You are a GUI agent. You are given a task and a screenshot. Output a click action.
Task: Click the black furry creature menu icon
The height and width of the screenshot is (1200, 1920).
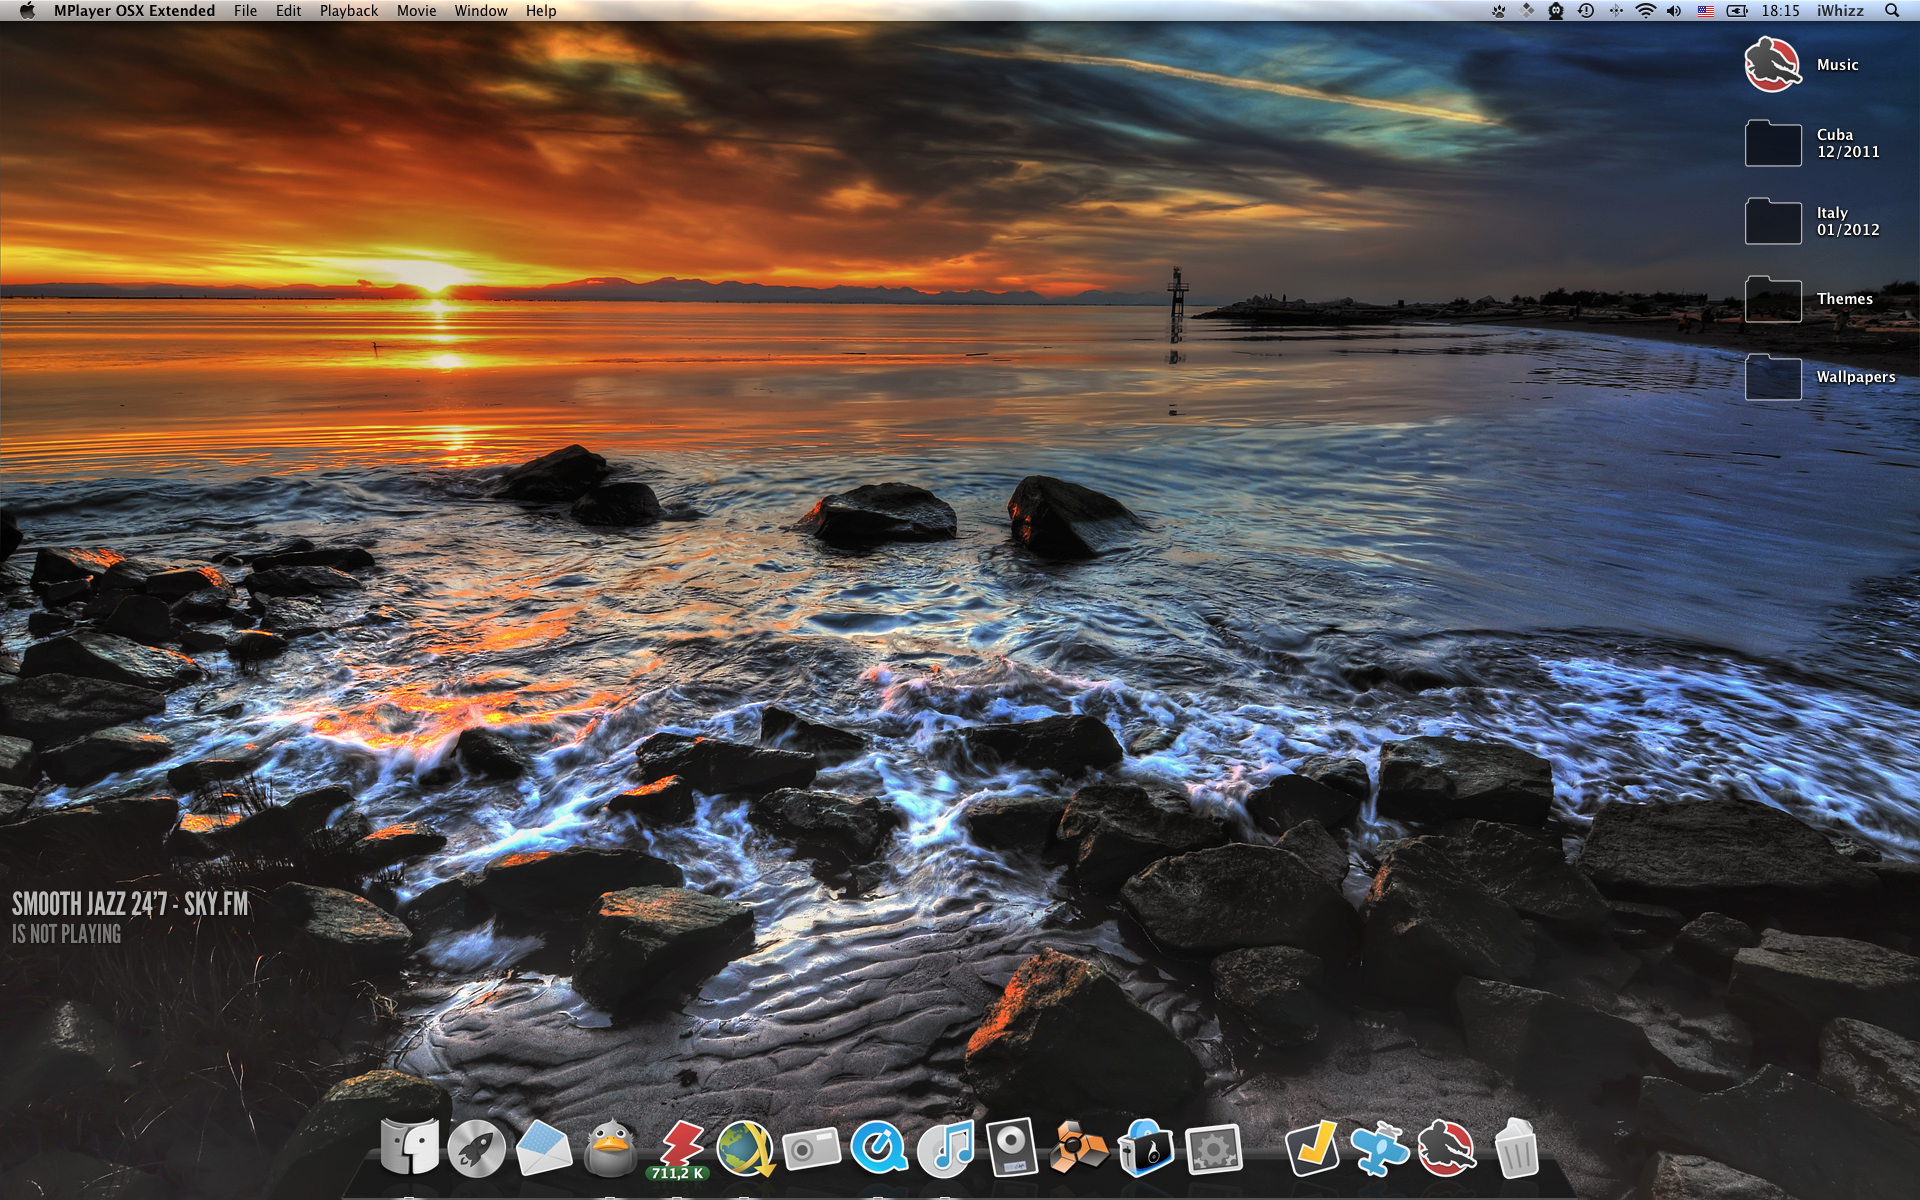coord(1556,11)
